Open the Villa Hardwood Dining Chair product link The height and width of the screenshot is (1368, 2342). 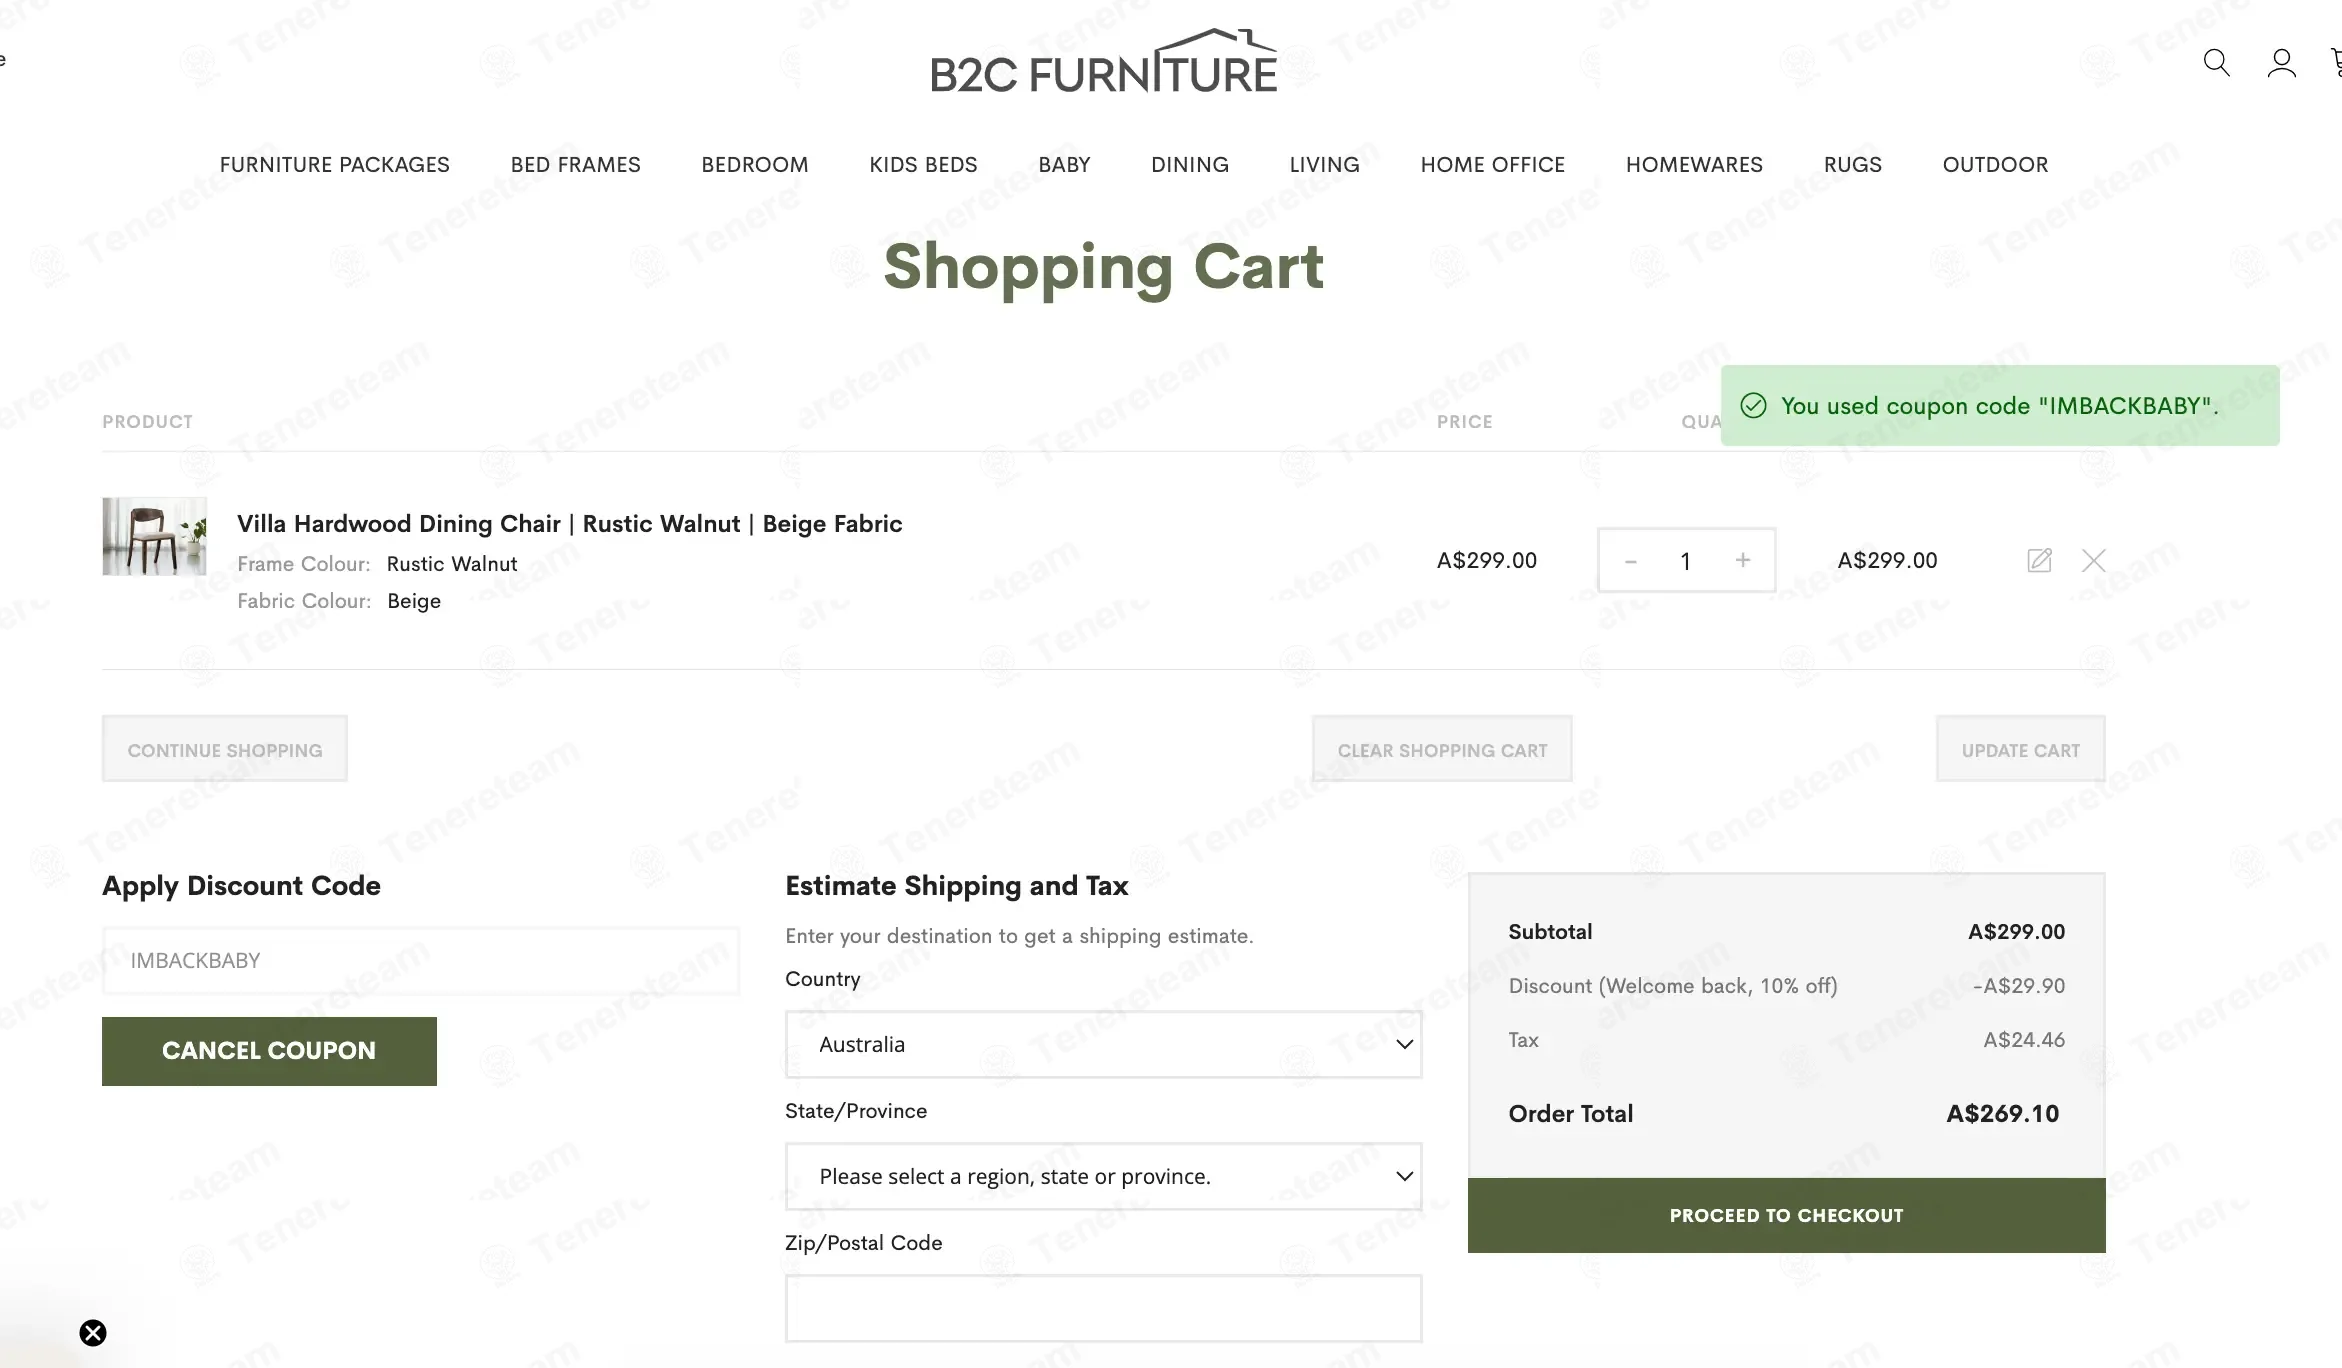tap(570, 524)
